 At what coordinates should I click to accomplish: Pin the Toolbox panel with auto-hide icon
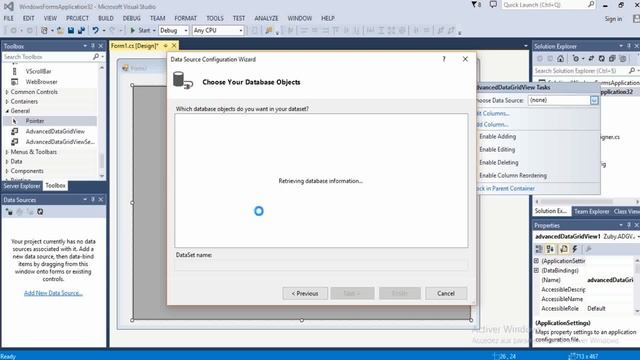point(93,46)
